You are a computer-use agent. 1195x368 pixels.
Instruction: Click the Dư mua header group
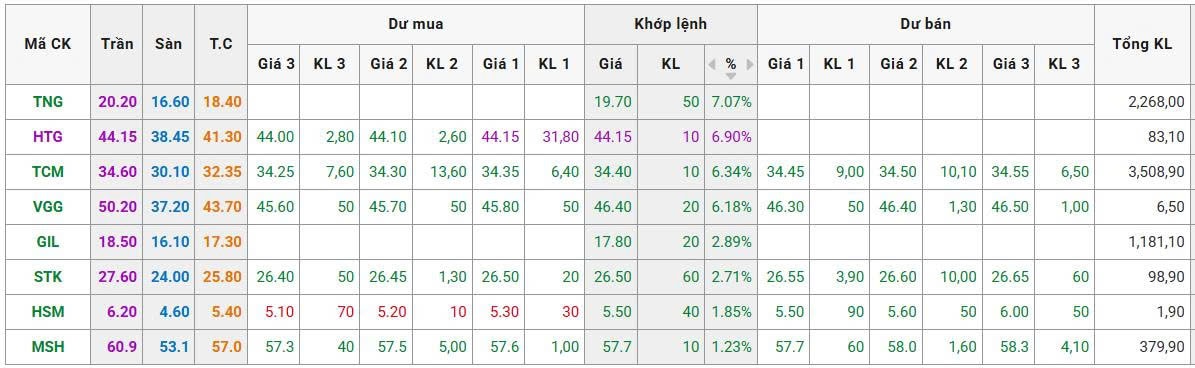(x=416, y=24)
